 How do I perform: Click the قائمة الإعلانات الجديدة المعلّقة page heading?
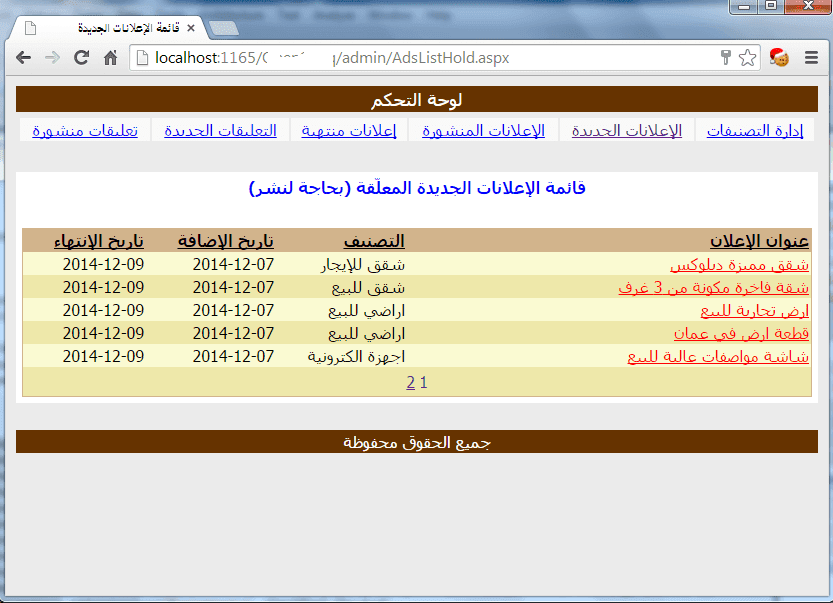tap(417, 188)
